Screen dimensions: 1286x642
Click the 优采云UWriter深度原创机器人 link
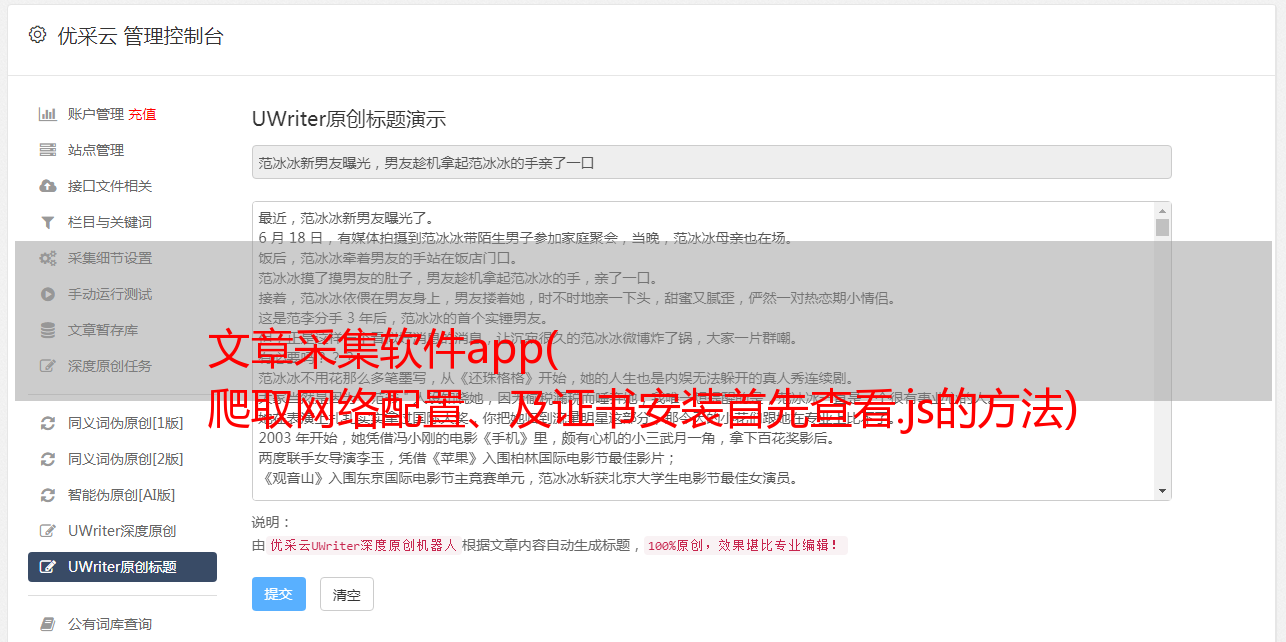point(363,546)
